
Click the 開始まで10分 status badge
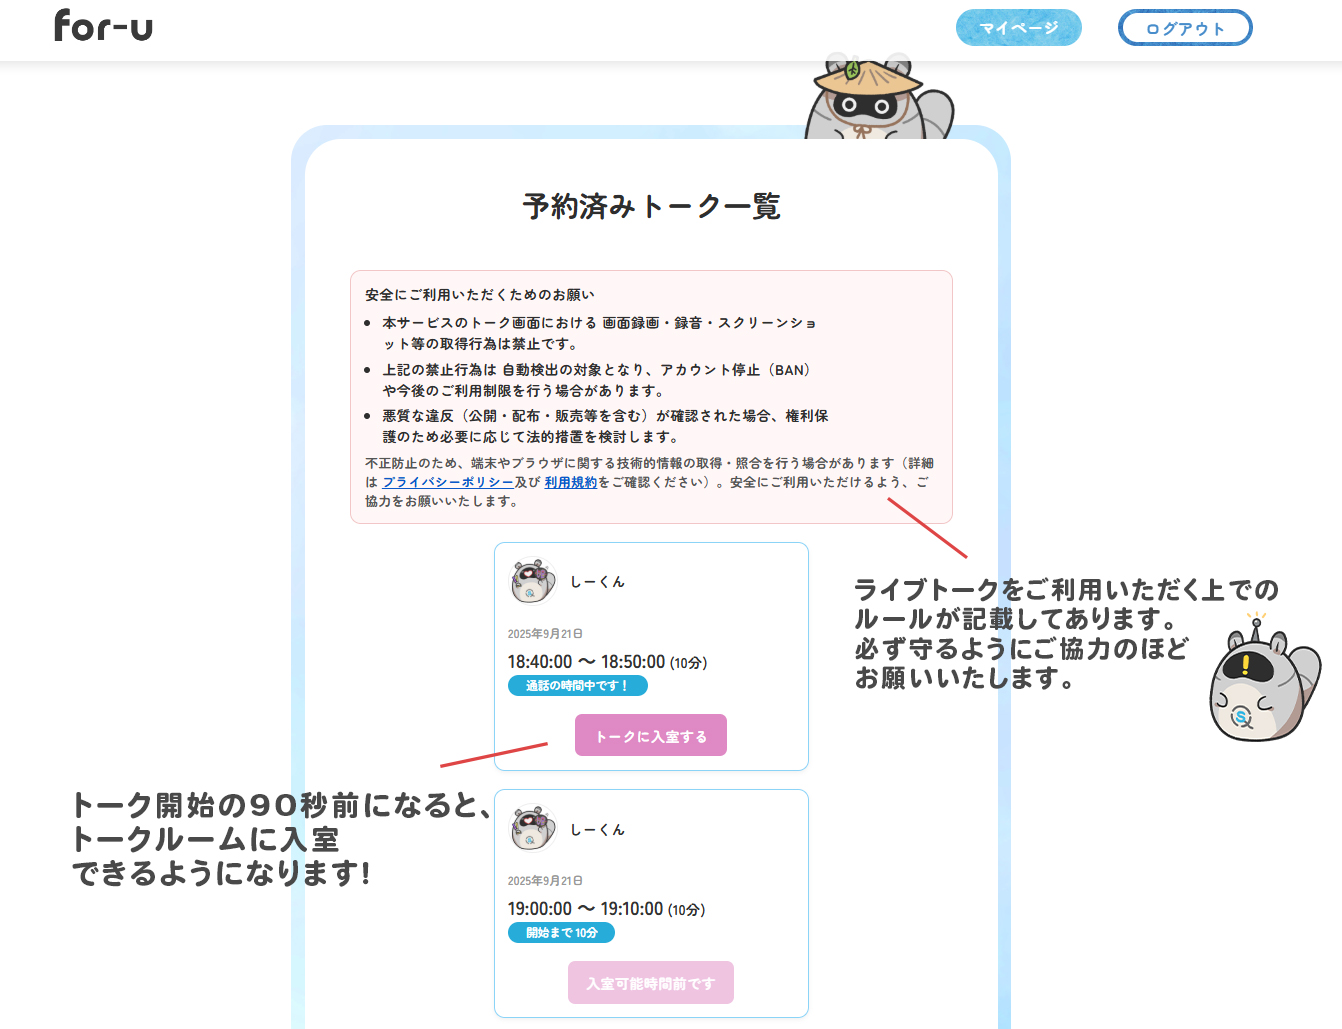pyautogui.click(x=562, y=933)
